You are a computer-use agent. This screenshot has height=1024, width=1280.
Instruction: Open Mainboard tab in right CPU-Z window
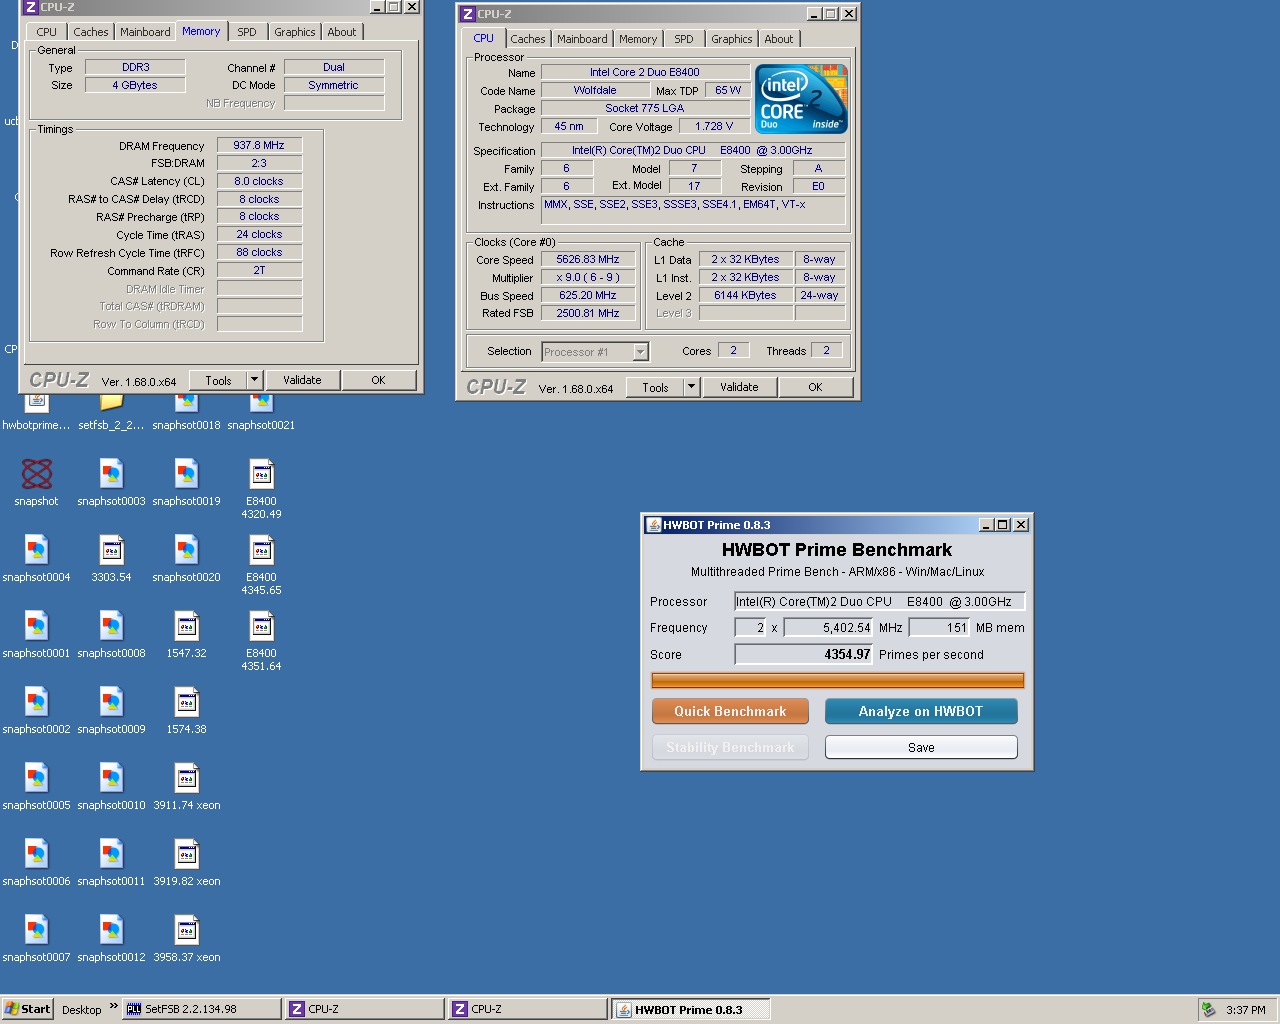point(582,39)
